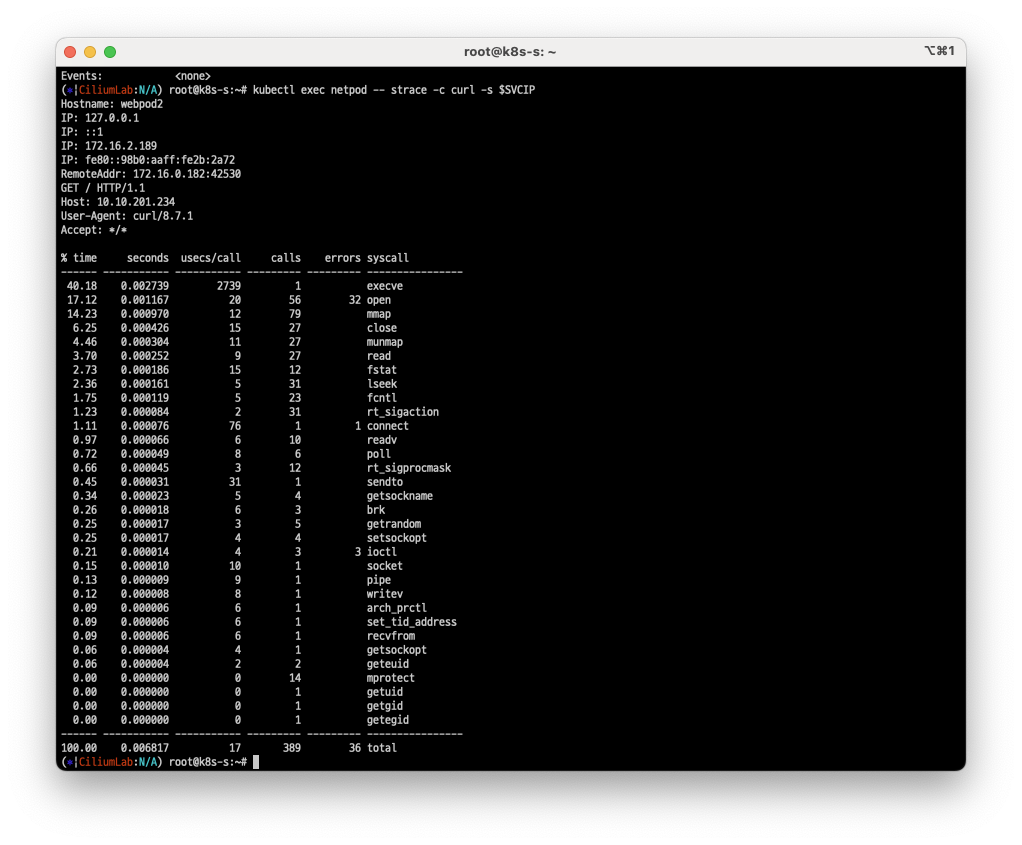Click the 'errors' column header
1022x845 pixels.
[342, 258]
